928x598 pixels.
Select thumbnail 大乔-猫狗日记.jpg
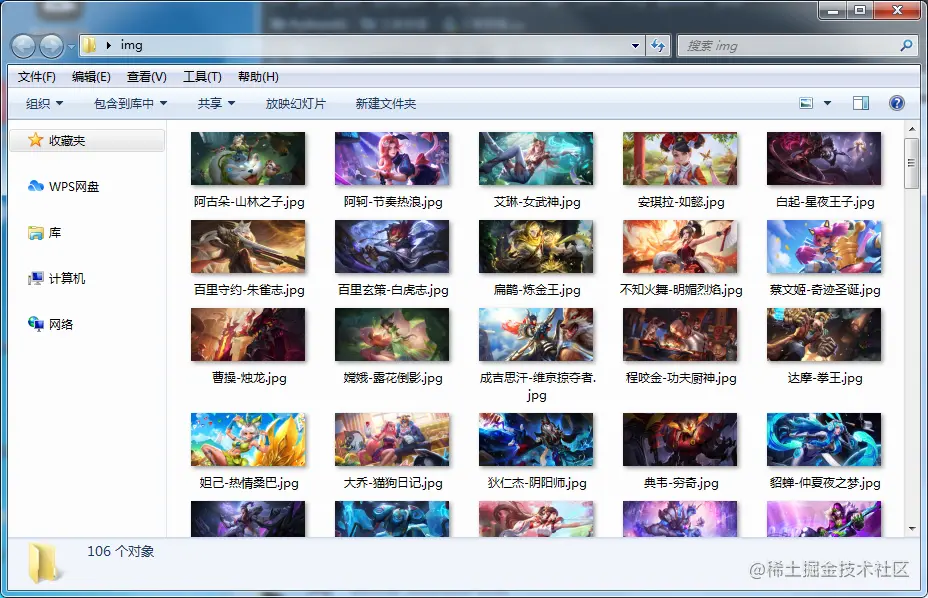click(392, 439)
